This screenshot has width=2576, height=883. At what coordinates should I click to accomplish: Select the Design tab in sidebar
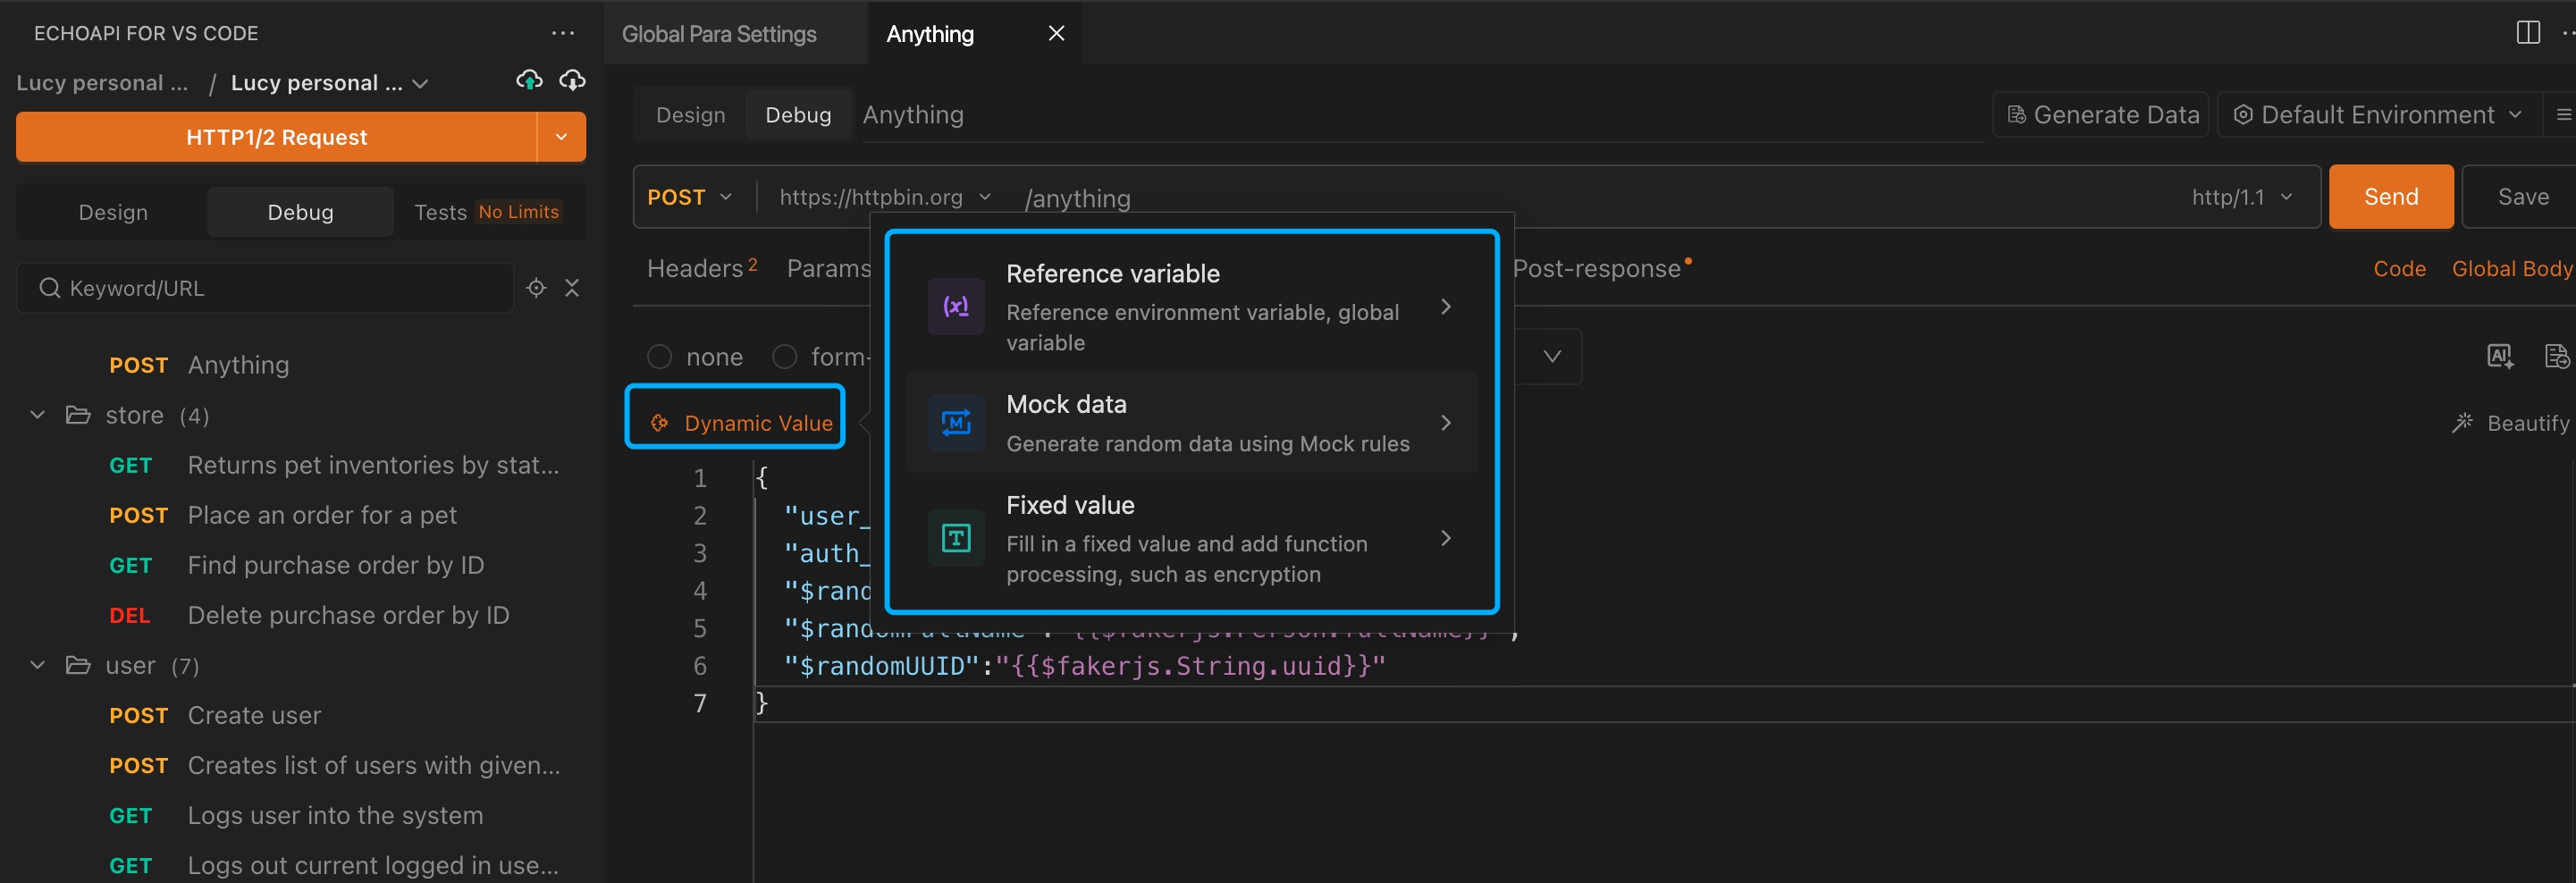pos(113,212)
